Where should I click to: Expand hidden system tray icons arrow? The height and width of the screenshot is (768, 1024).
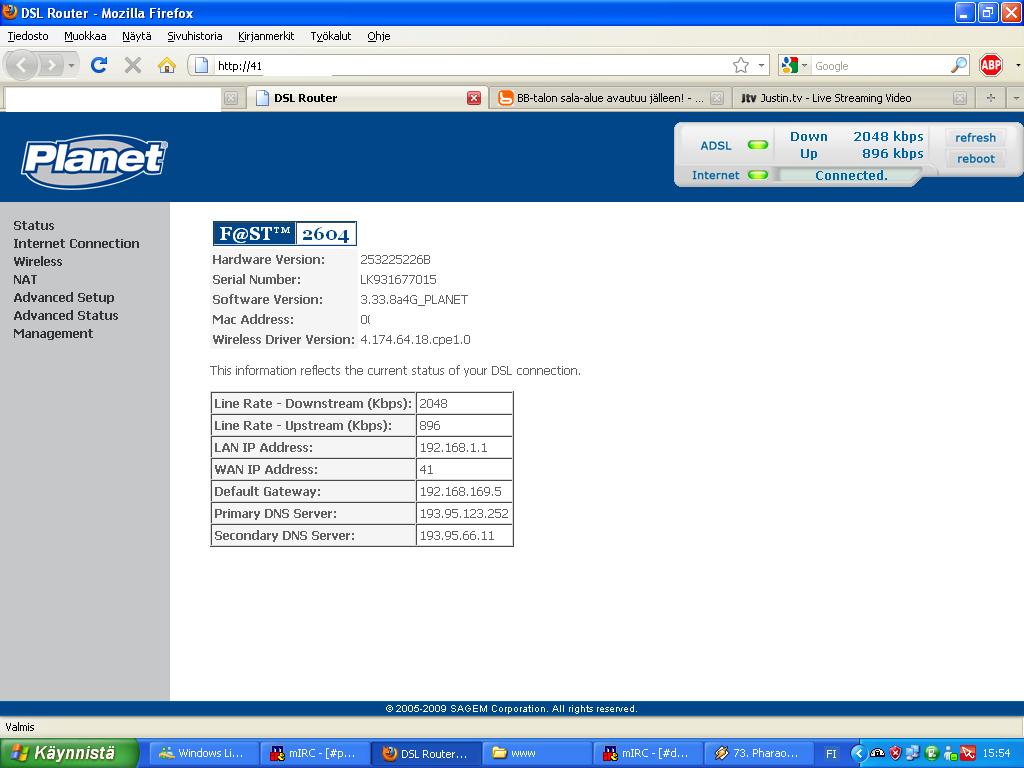[x=859, y=754]
